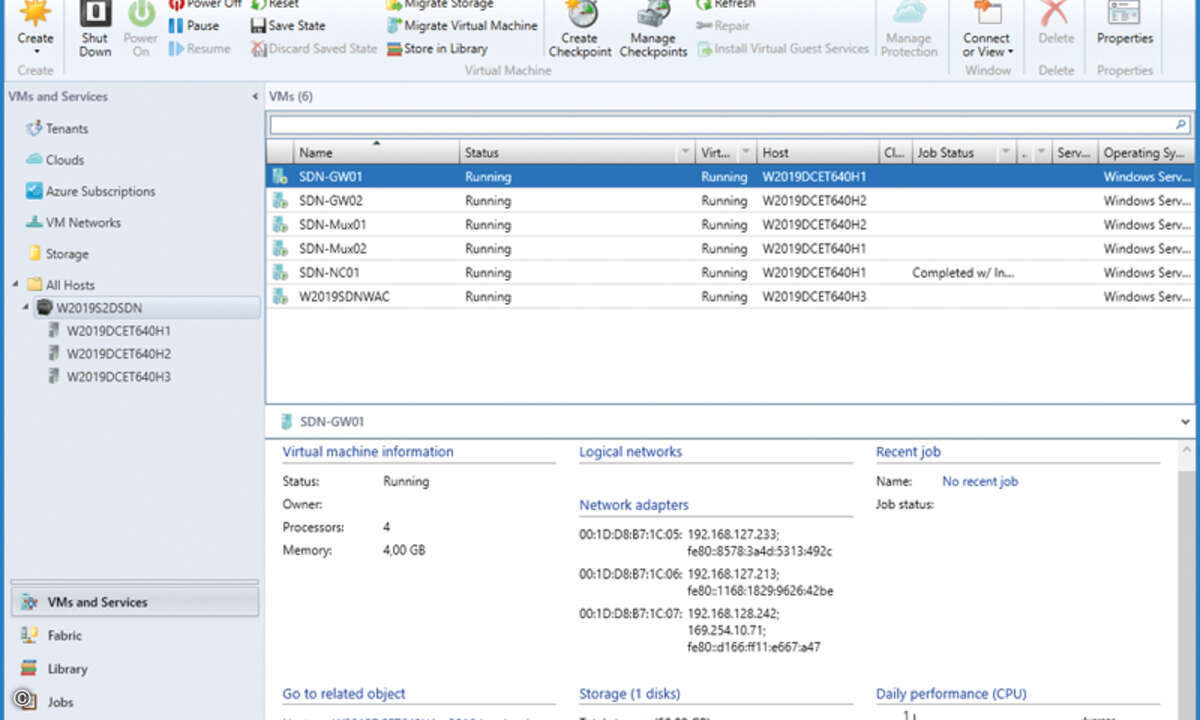Collapse the W2019S2DSDN cluster node
This screenshot has width=1200, height=720.
click(26, 307)
